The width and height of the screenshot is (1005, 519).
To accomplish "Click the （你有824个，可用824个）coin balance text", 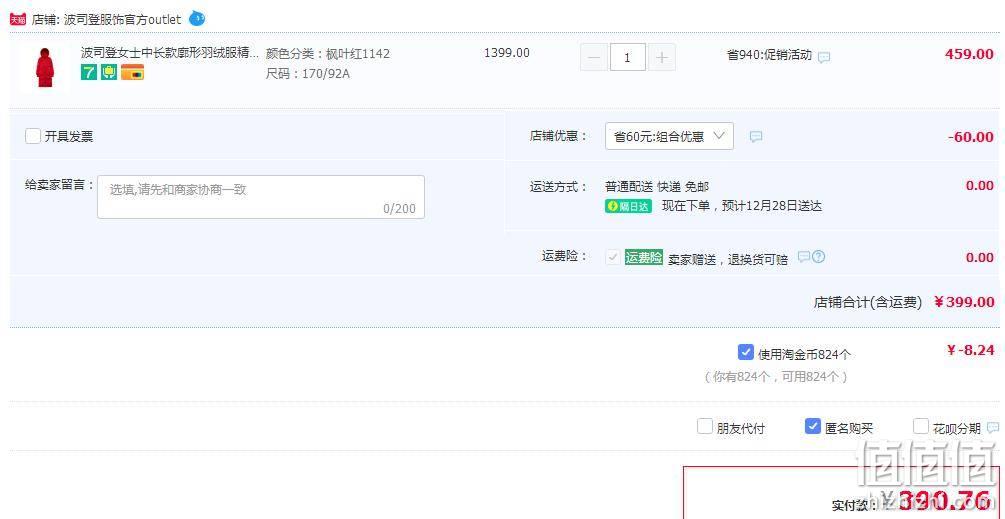I will coord(776,377).
